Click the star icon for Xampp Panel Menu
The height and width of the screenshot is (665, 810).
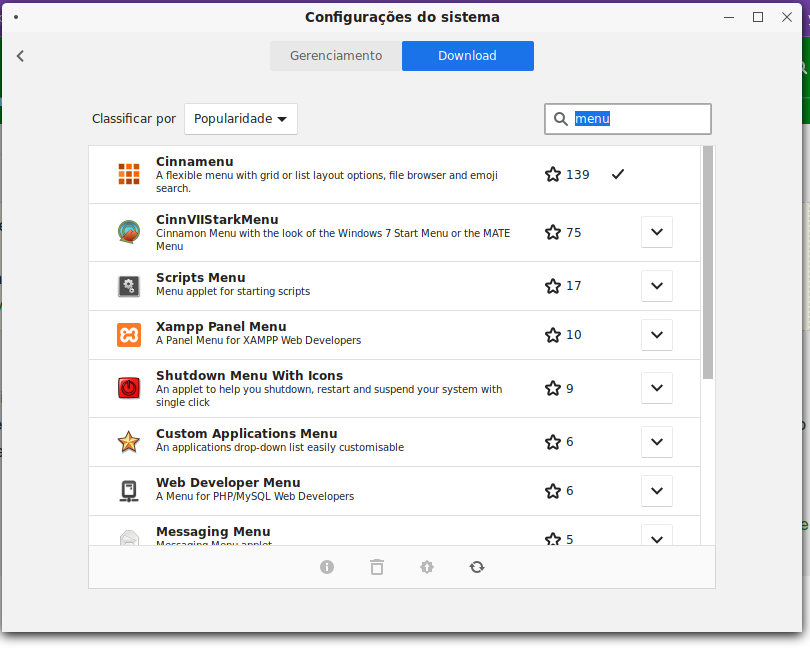coord(553,335)
